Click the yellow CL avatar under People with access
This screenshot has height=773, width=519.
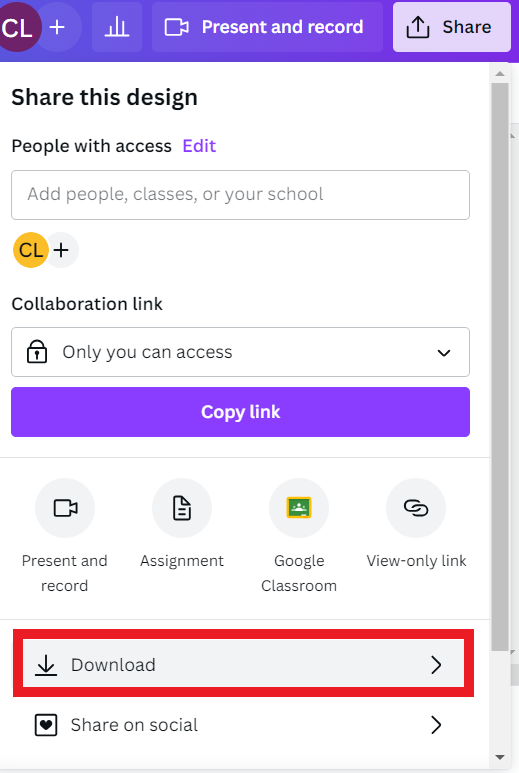[31, 250]
